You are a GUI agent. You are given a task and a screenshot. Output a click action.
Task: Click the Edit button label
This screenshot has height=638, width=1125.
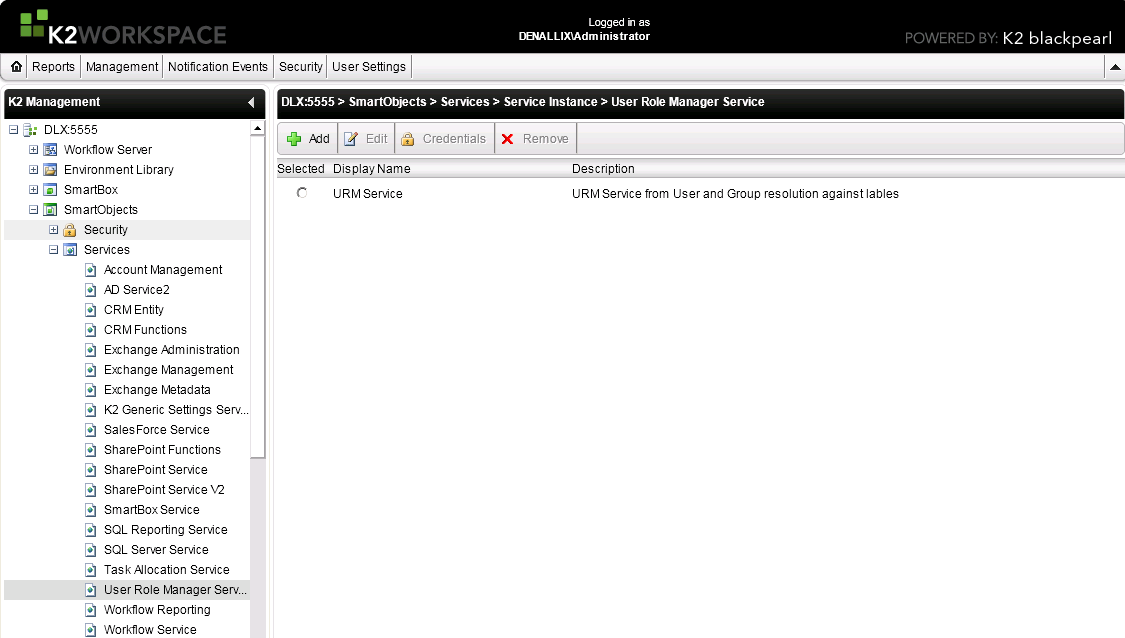[377, 139]
